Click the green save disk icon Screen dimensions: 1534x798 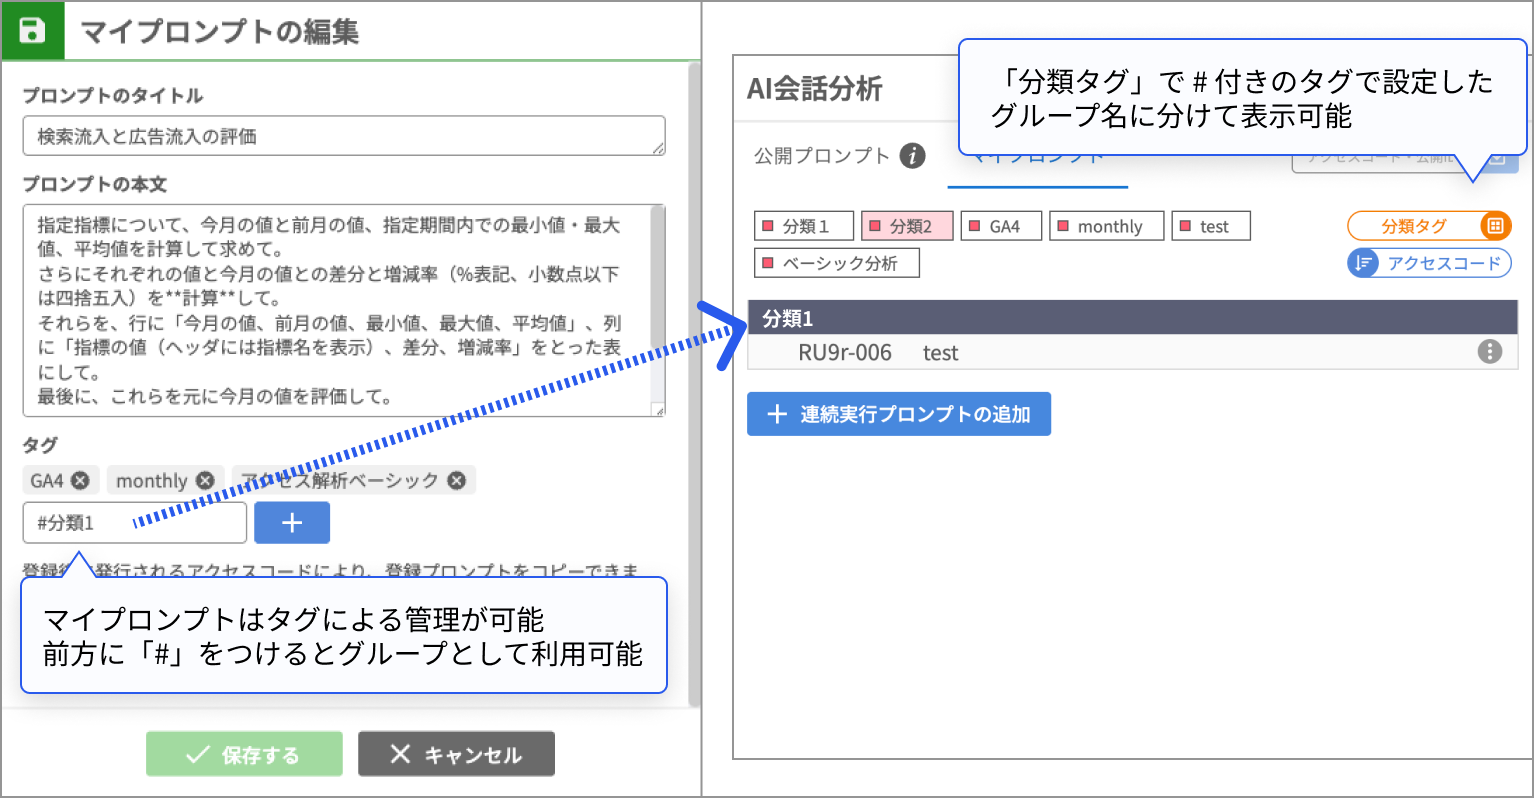click(x=32, y=30)
